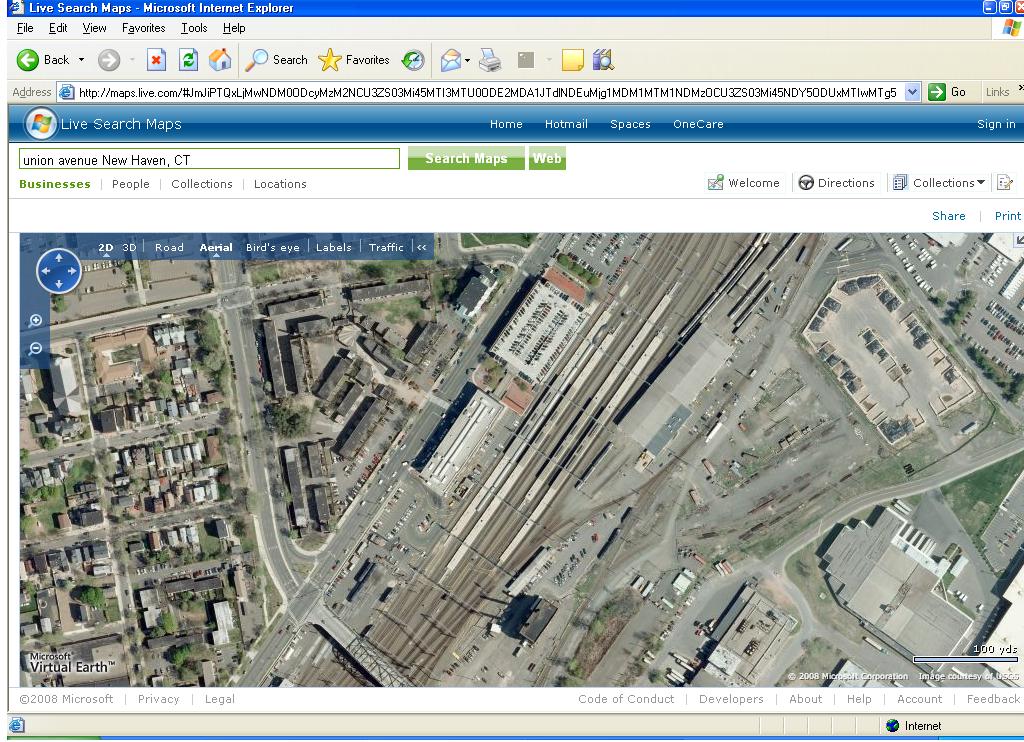The width and height of the screenshot is (1024, 742).
Task: Toggle the Labels overlay on the map
Action: coord(334,247)
